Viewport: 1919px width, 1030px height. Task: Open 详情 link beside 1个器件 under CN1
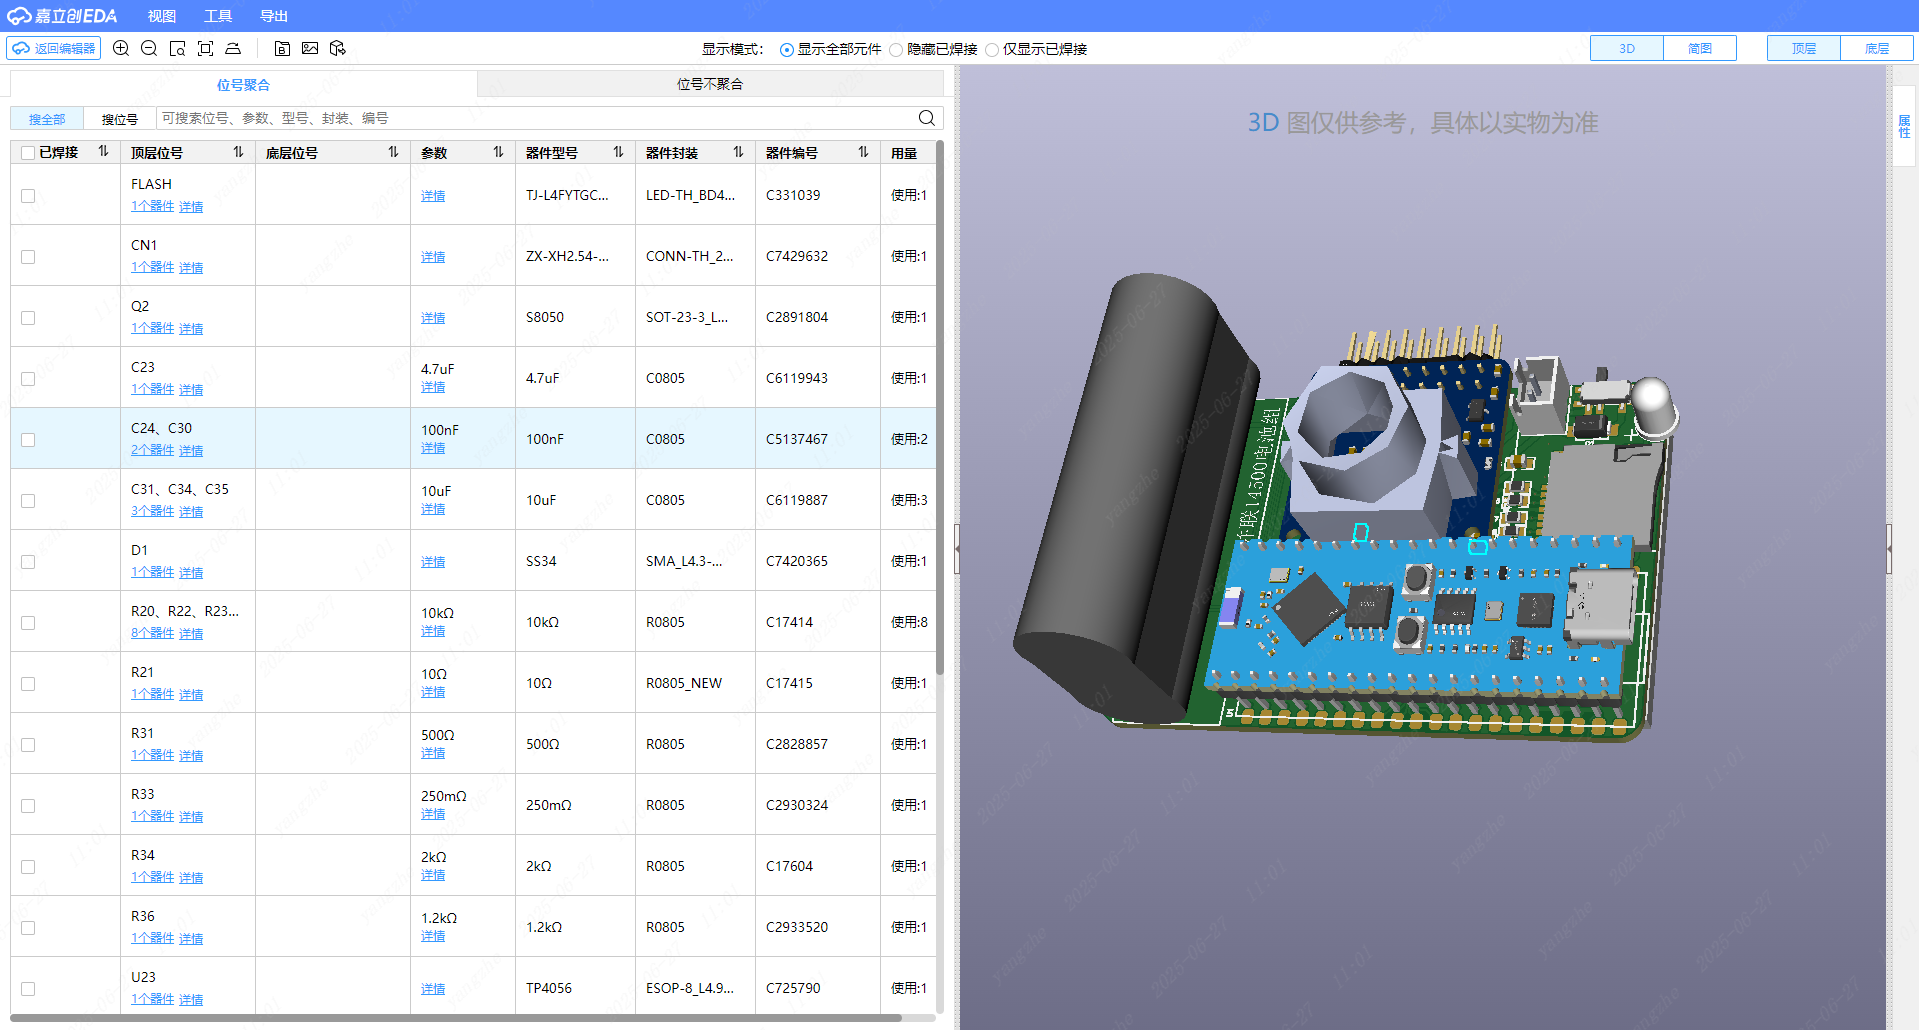(x=191, y=268)
